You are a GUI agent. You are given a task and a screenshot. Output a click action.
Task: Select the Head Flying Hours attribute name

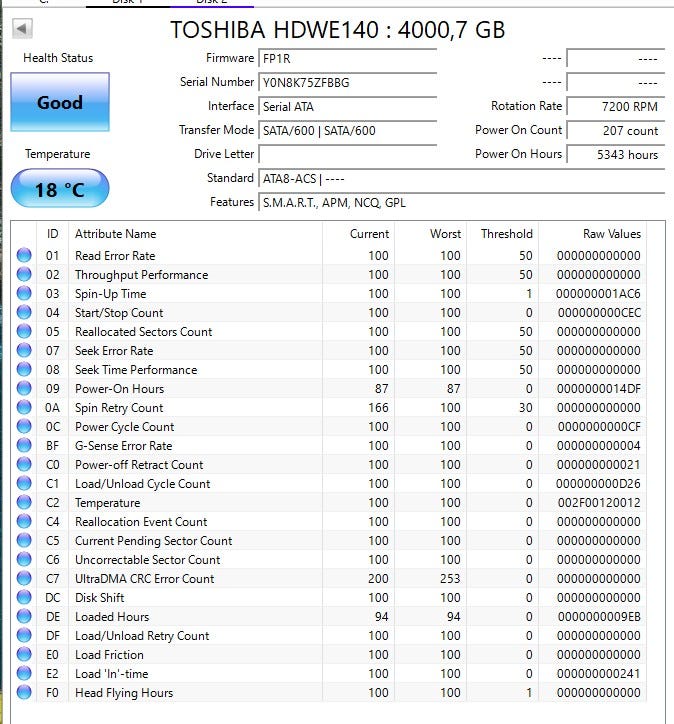pyautogui.click(x=124, y=693)
